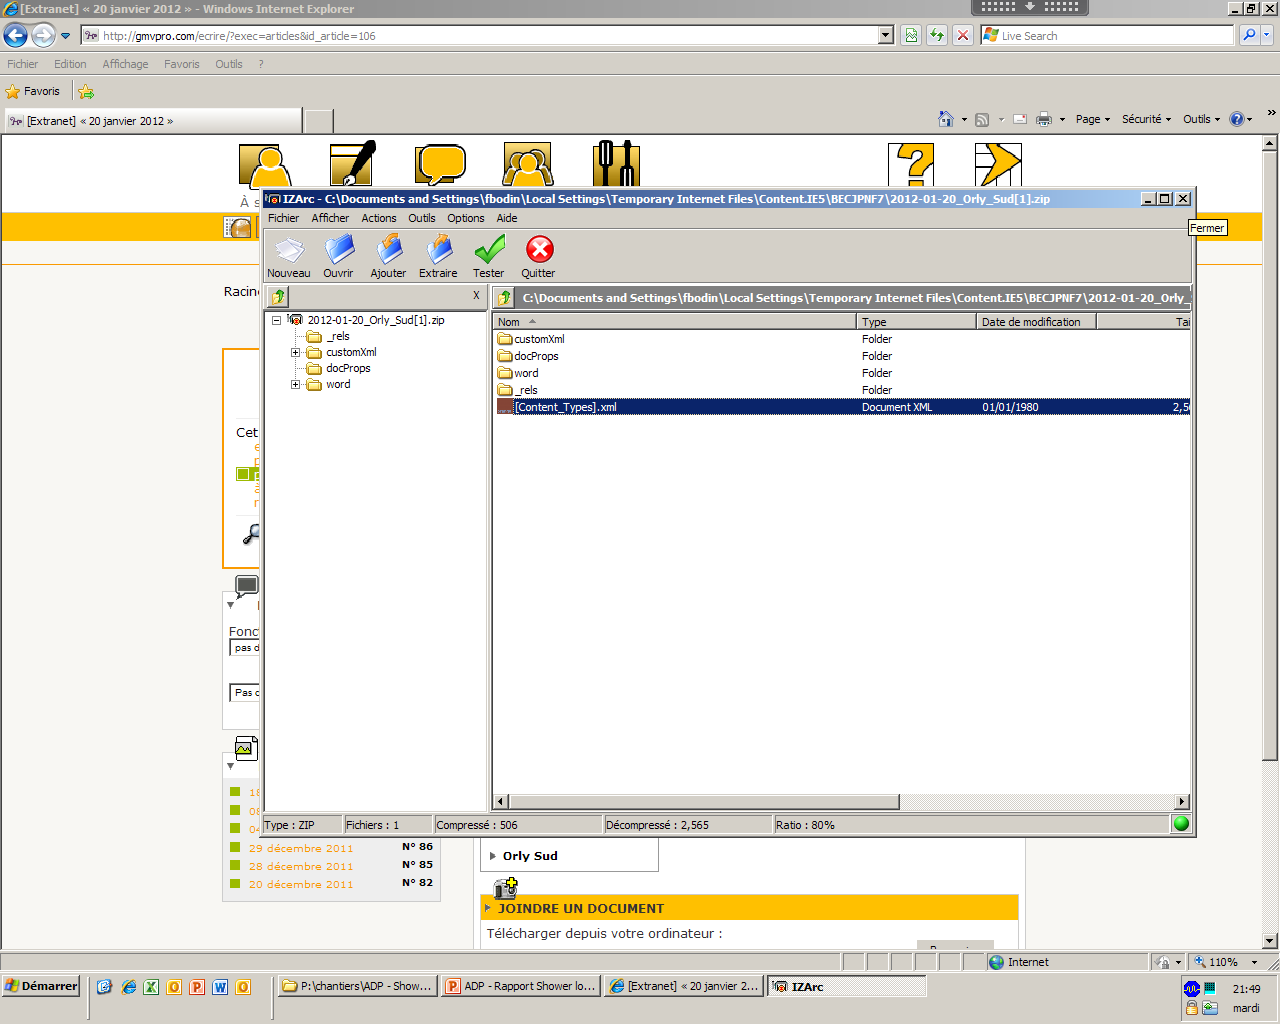1280x1024 pixels.
Task: Select the [Content_Types].xml file row
Action: [842, 407]
